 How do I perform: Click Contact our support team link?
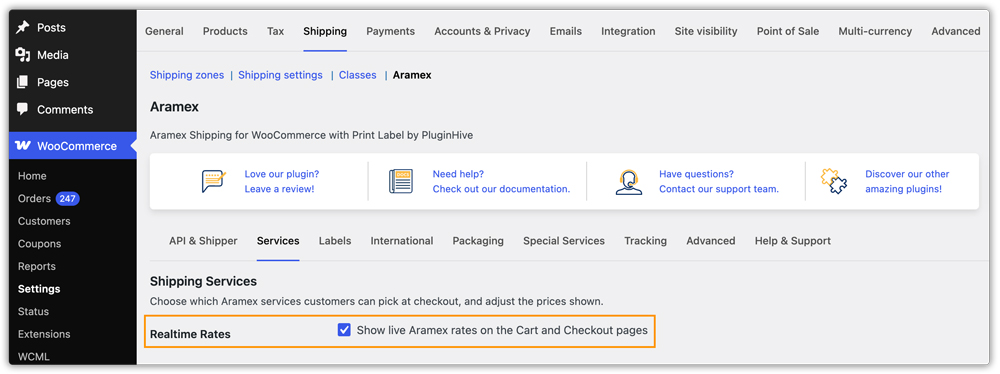click(x=719, y=189)
